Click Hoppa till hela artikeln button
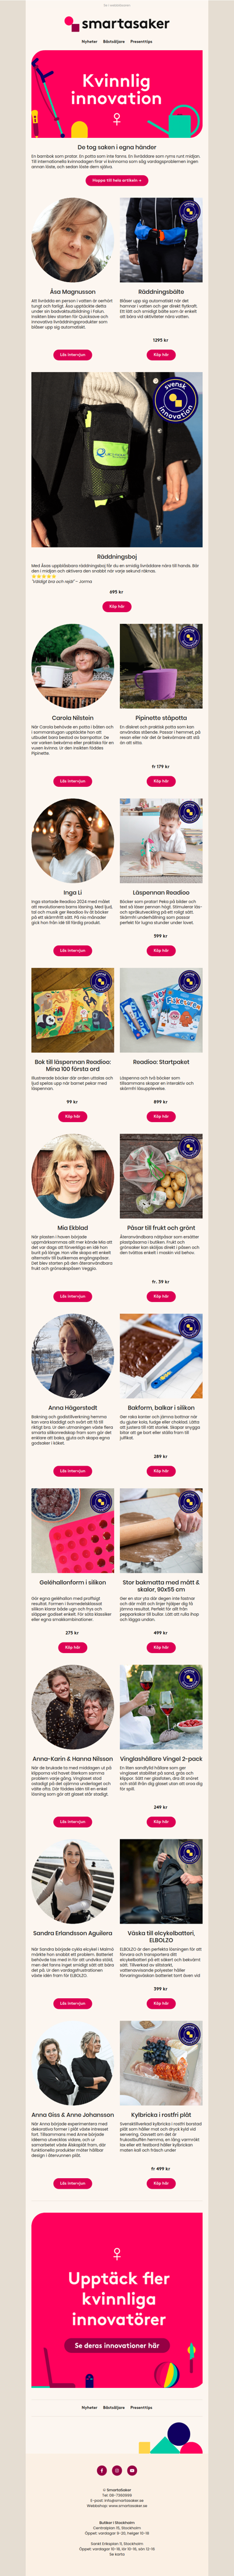Image resolution: width=234 pixels, height=2576 pixels. [117, 180]
